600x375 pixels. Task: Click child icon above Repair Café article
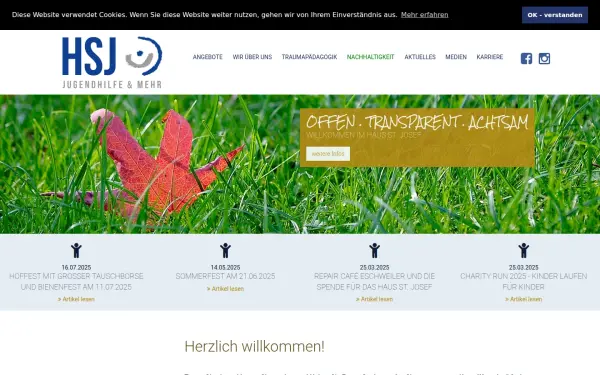pos(374,250)
